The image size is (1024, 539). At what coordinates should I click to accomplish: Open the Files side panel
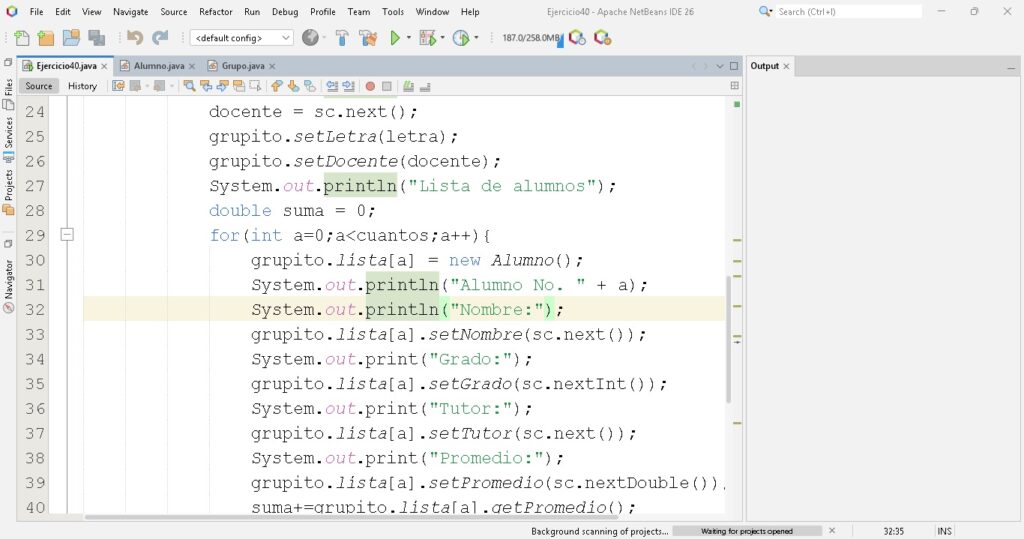(8, 93)
